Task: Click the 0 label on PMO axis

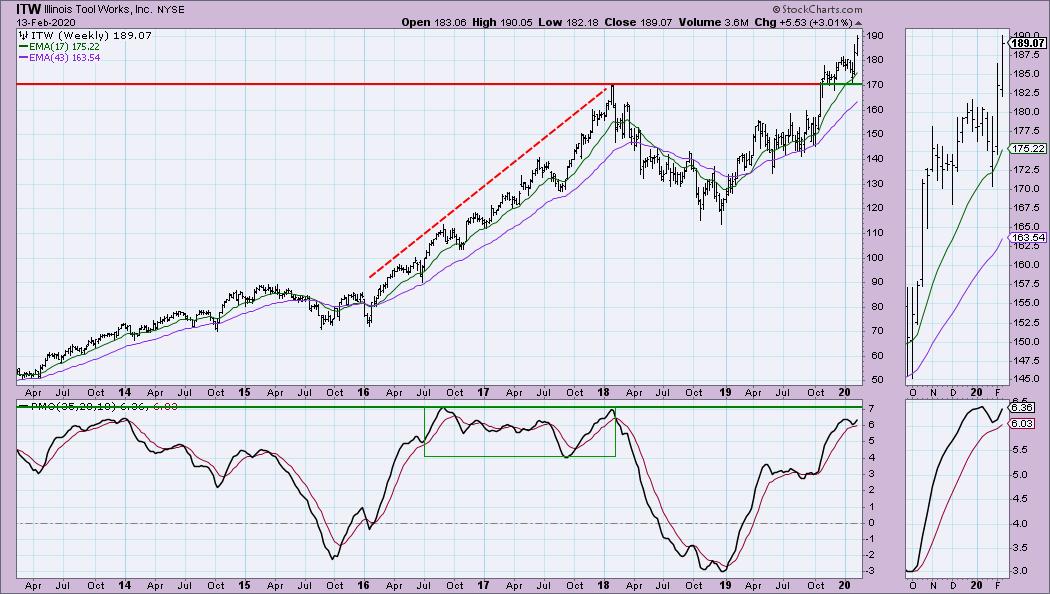Action: click(x=872, y=523)
